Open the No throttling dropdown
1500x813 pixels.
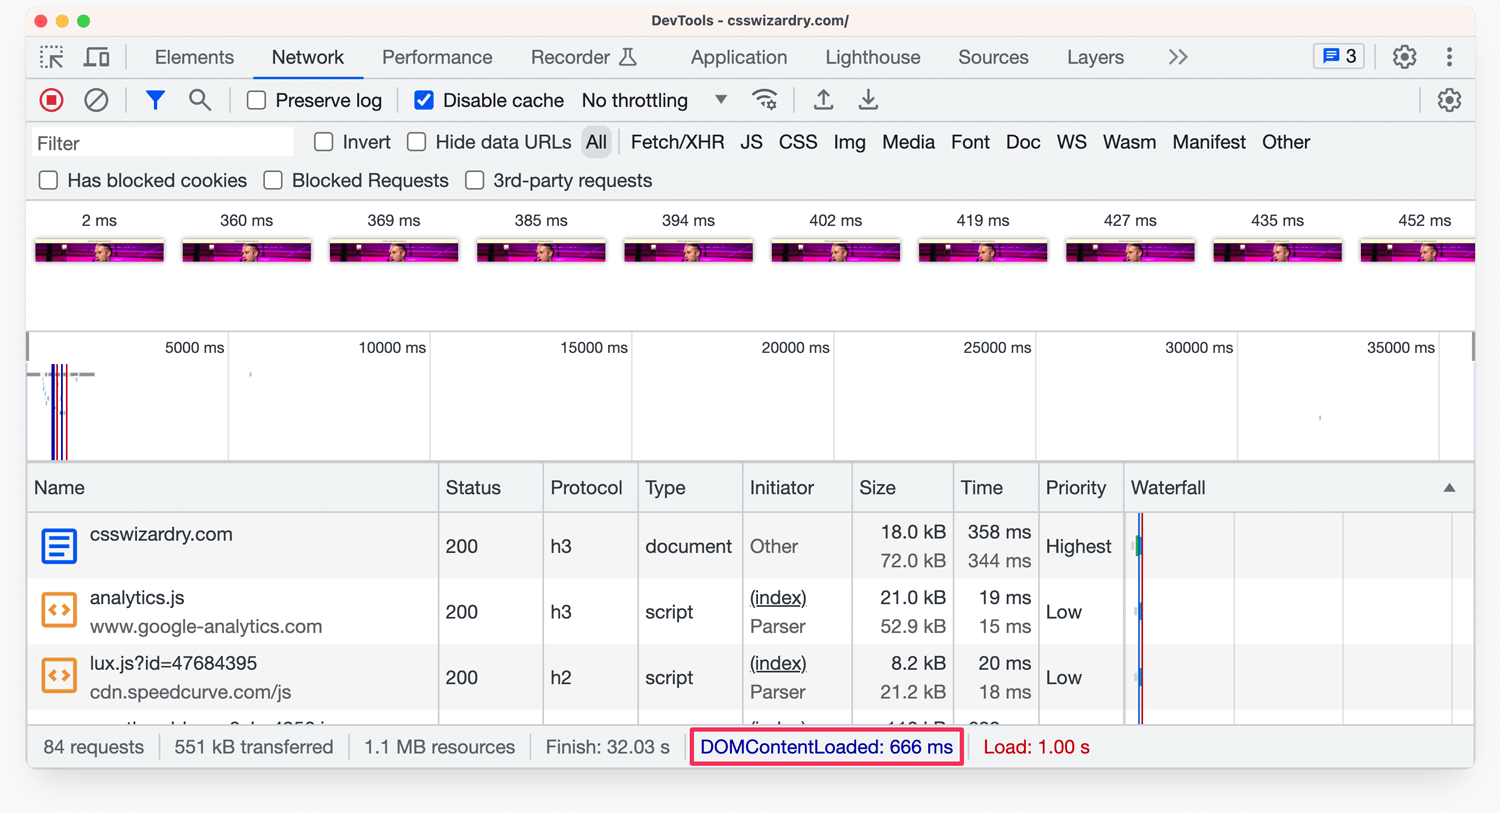point(655,100)
